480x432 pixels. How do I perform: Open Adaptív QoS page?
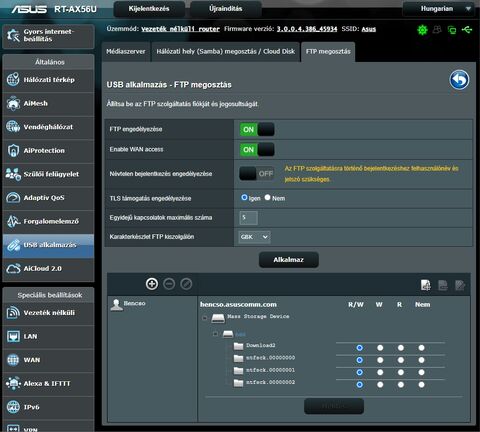(48, 198)
